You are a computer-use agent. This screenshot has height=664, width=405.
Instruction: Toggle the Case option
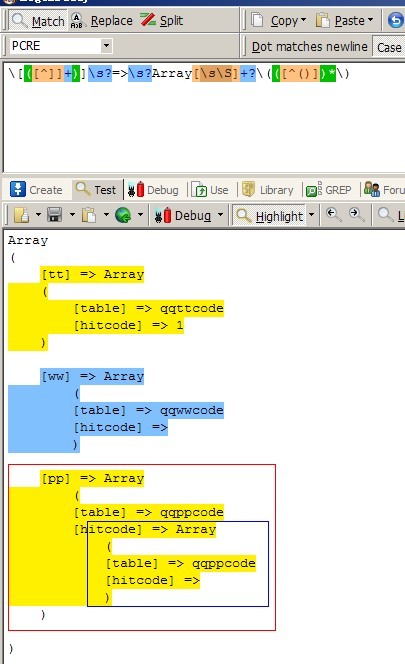click(389, 47)
